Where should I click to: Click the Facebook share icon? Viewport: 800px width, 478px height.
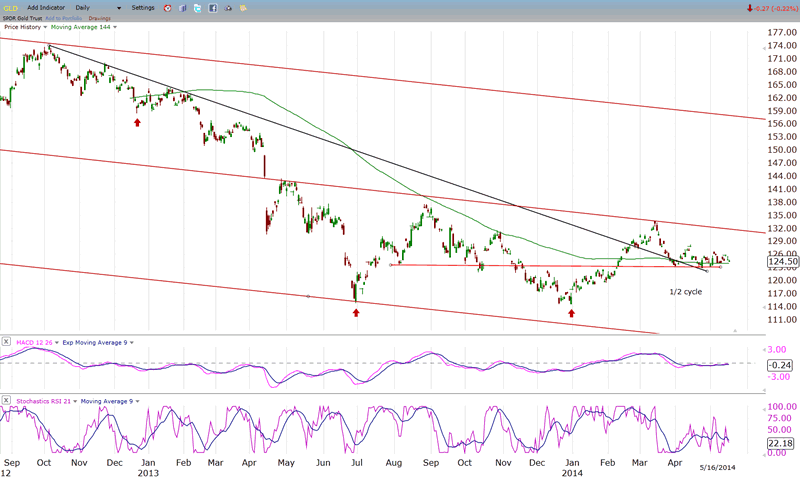point(212,8)
